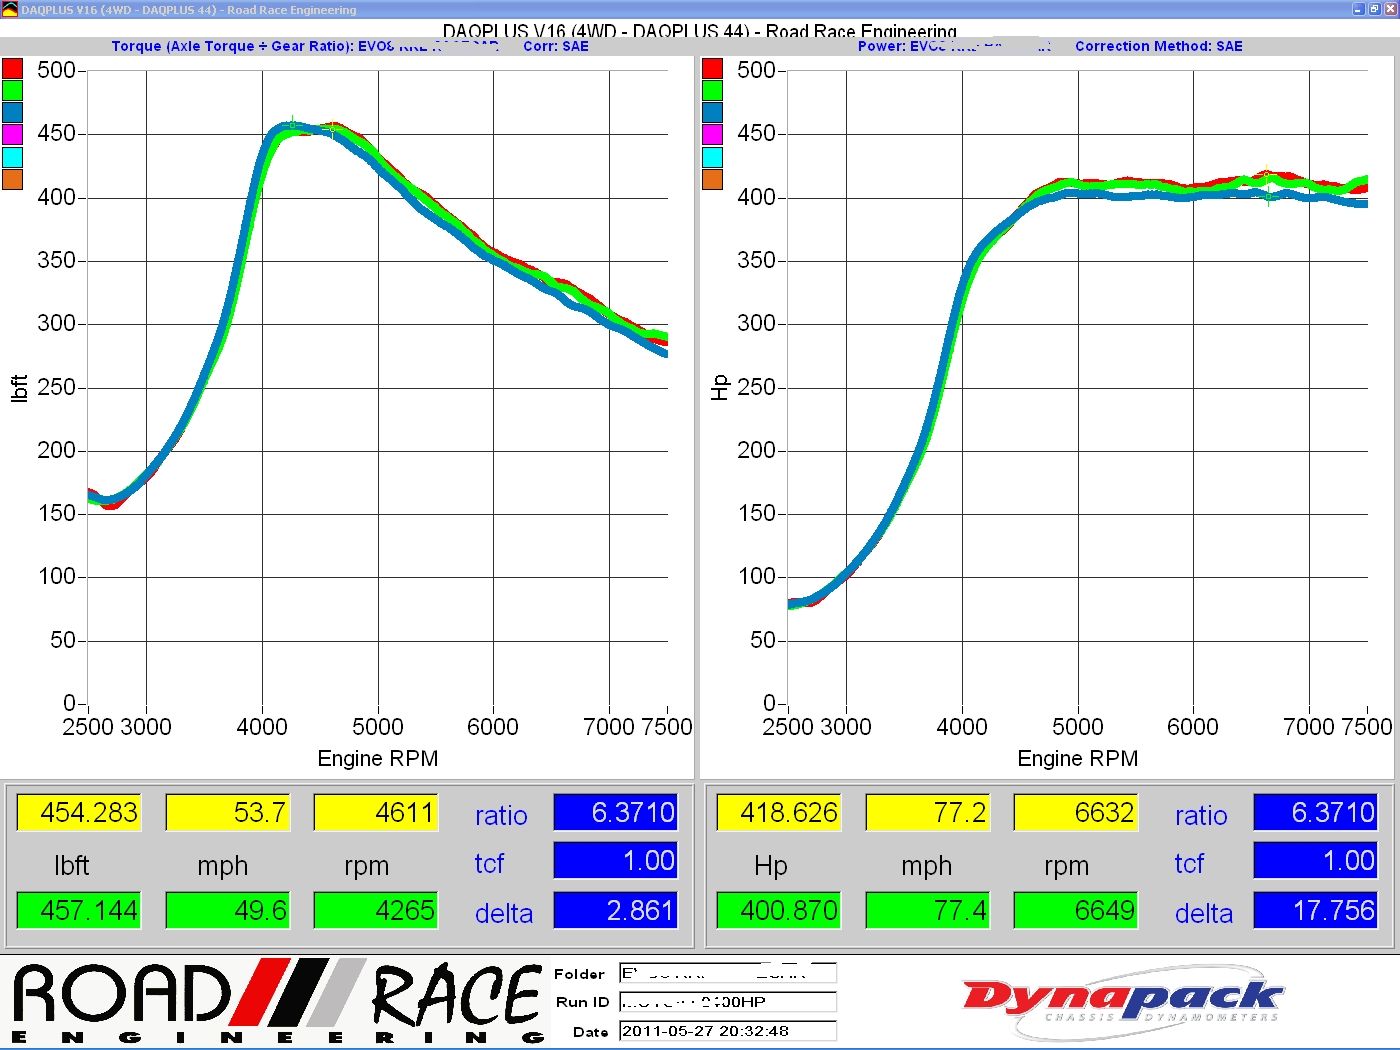Click the torque delta value 2.861
This screenshot has height=1050, width=1400.
pos(616,910)
